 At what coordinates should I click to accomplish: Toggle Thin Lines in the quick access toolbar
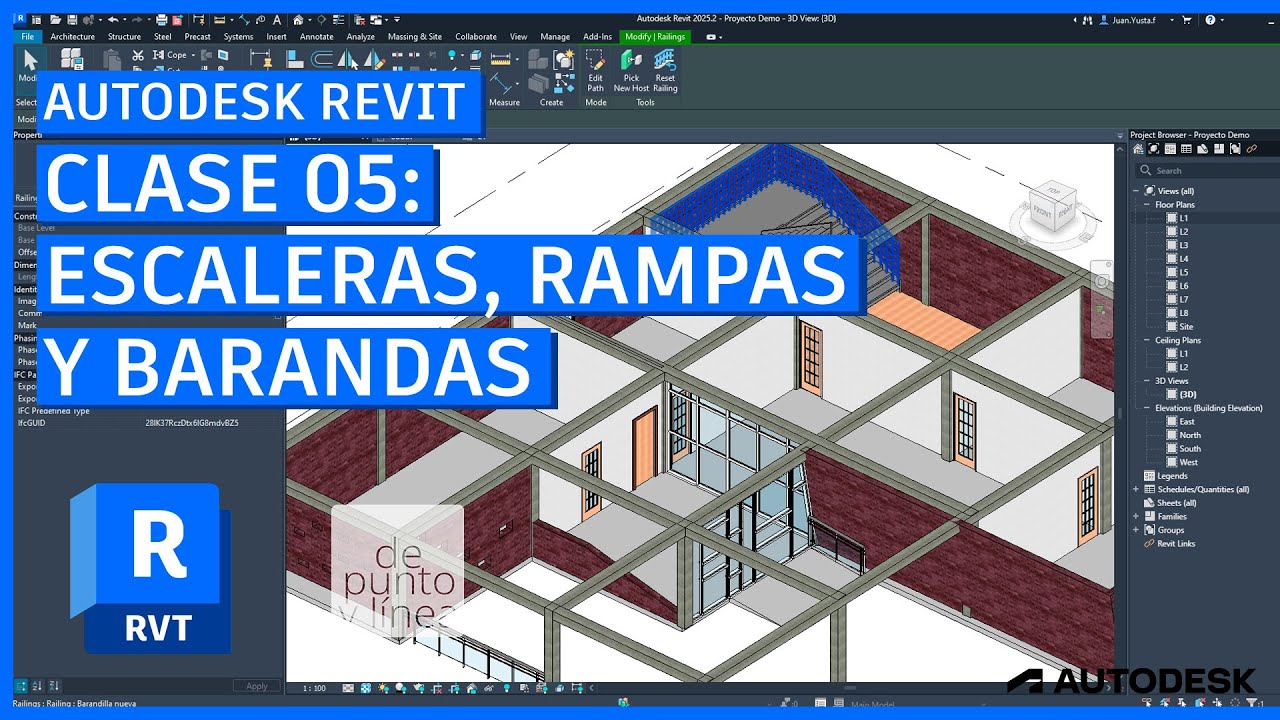(x=338, y=20)
